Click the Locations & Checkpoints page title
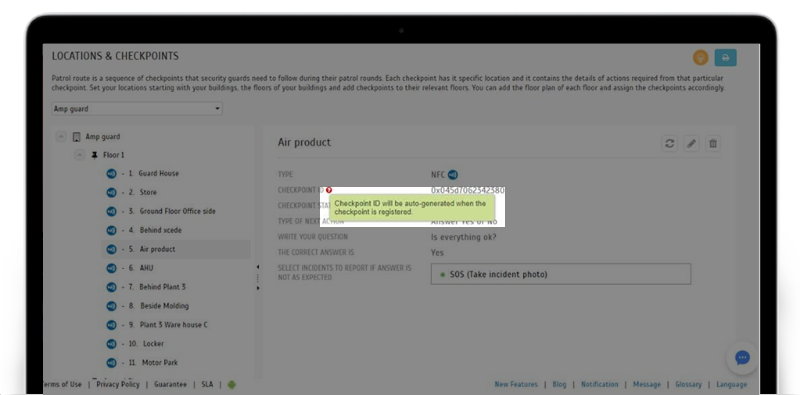 point(115,56)
